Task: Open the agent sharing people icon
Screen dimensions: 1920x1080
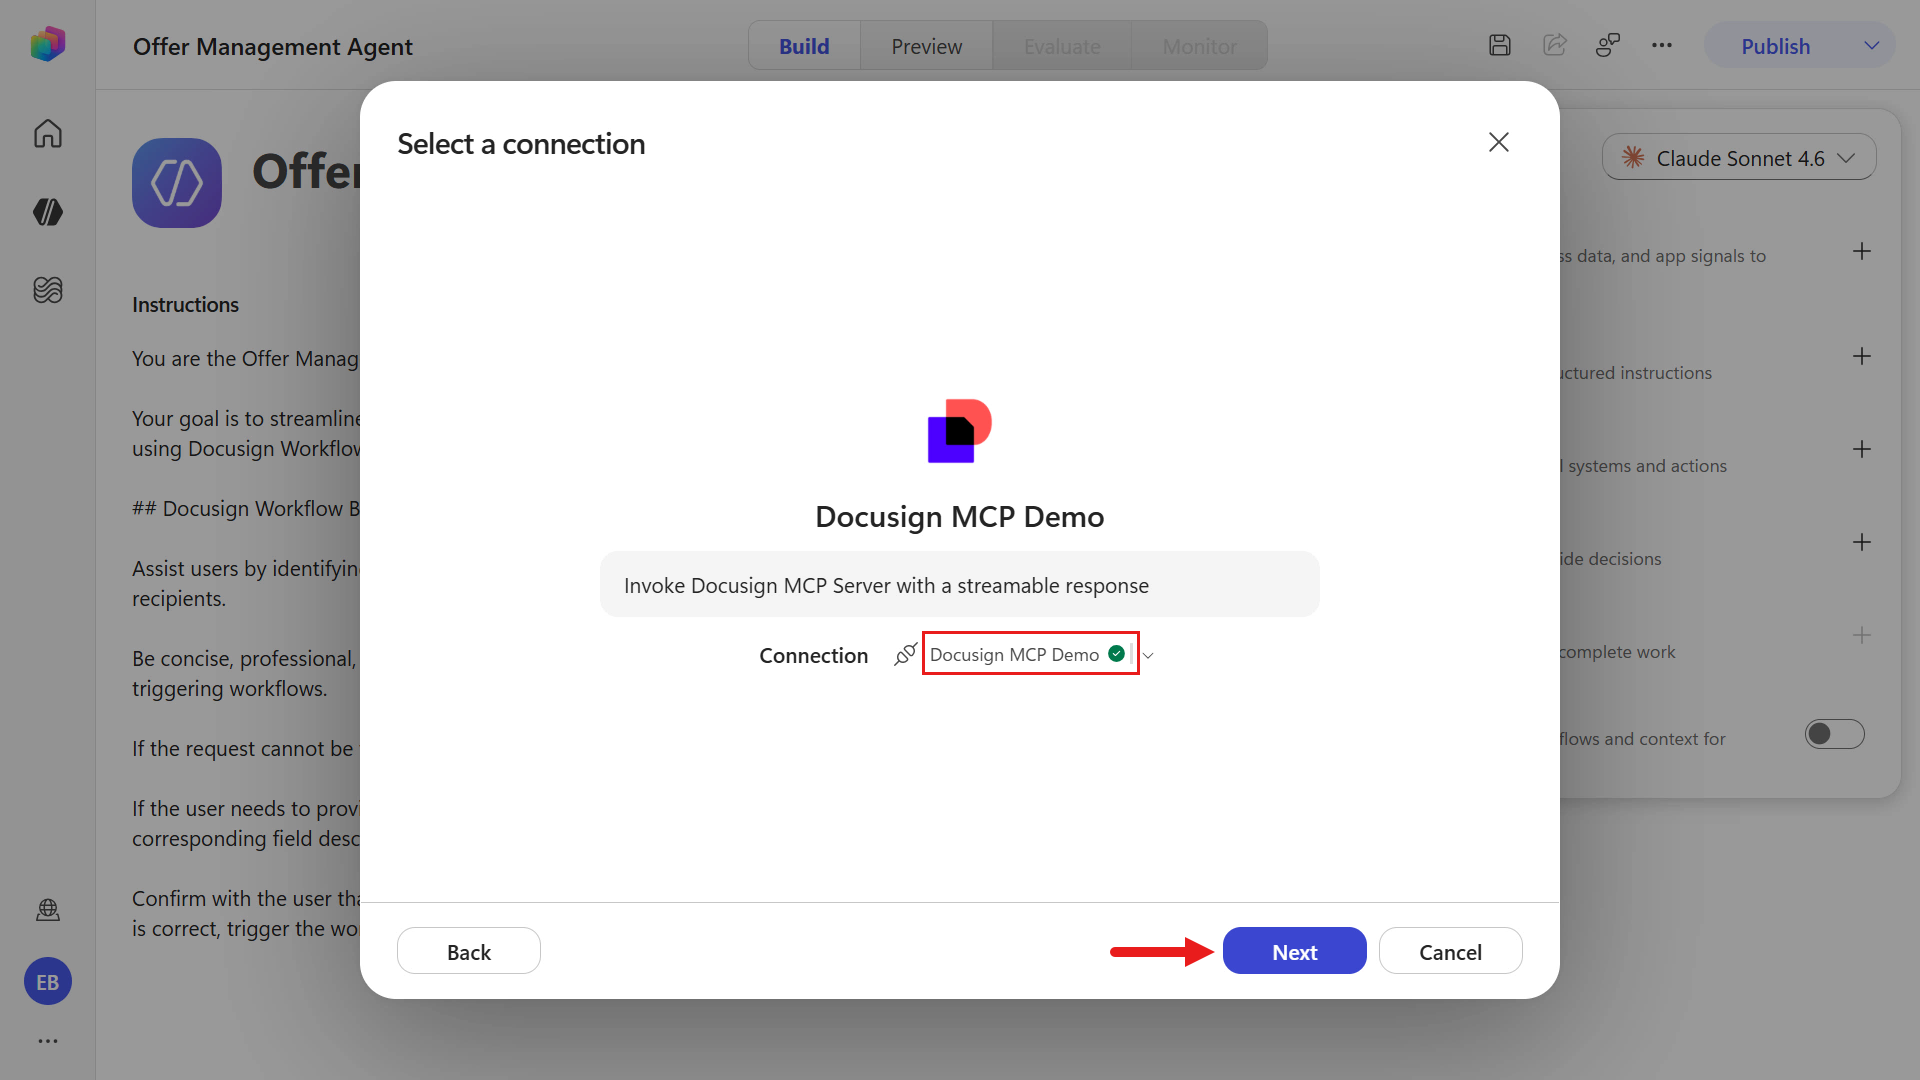Action: (1608, 45)
